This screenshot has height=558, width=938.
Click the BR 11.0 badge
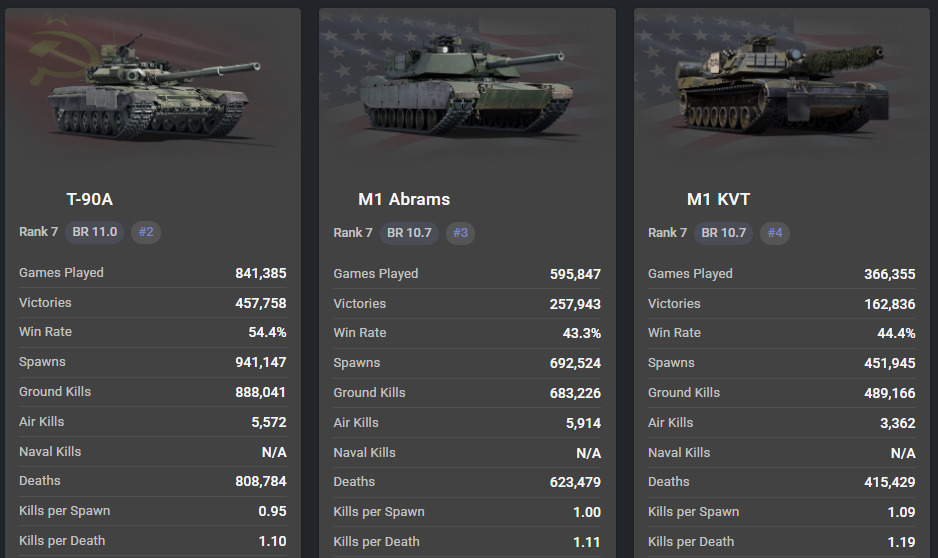(x=95, y=232)
